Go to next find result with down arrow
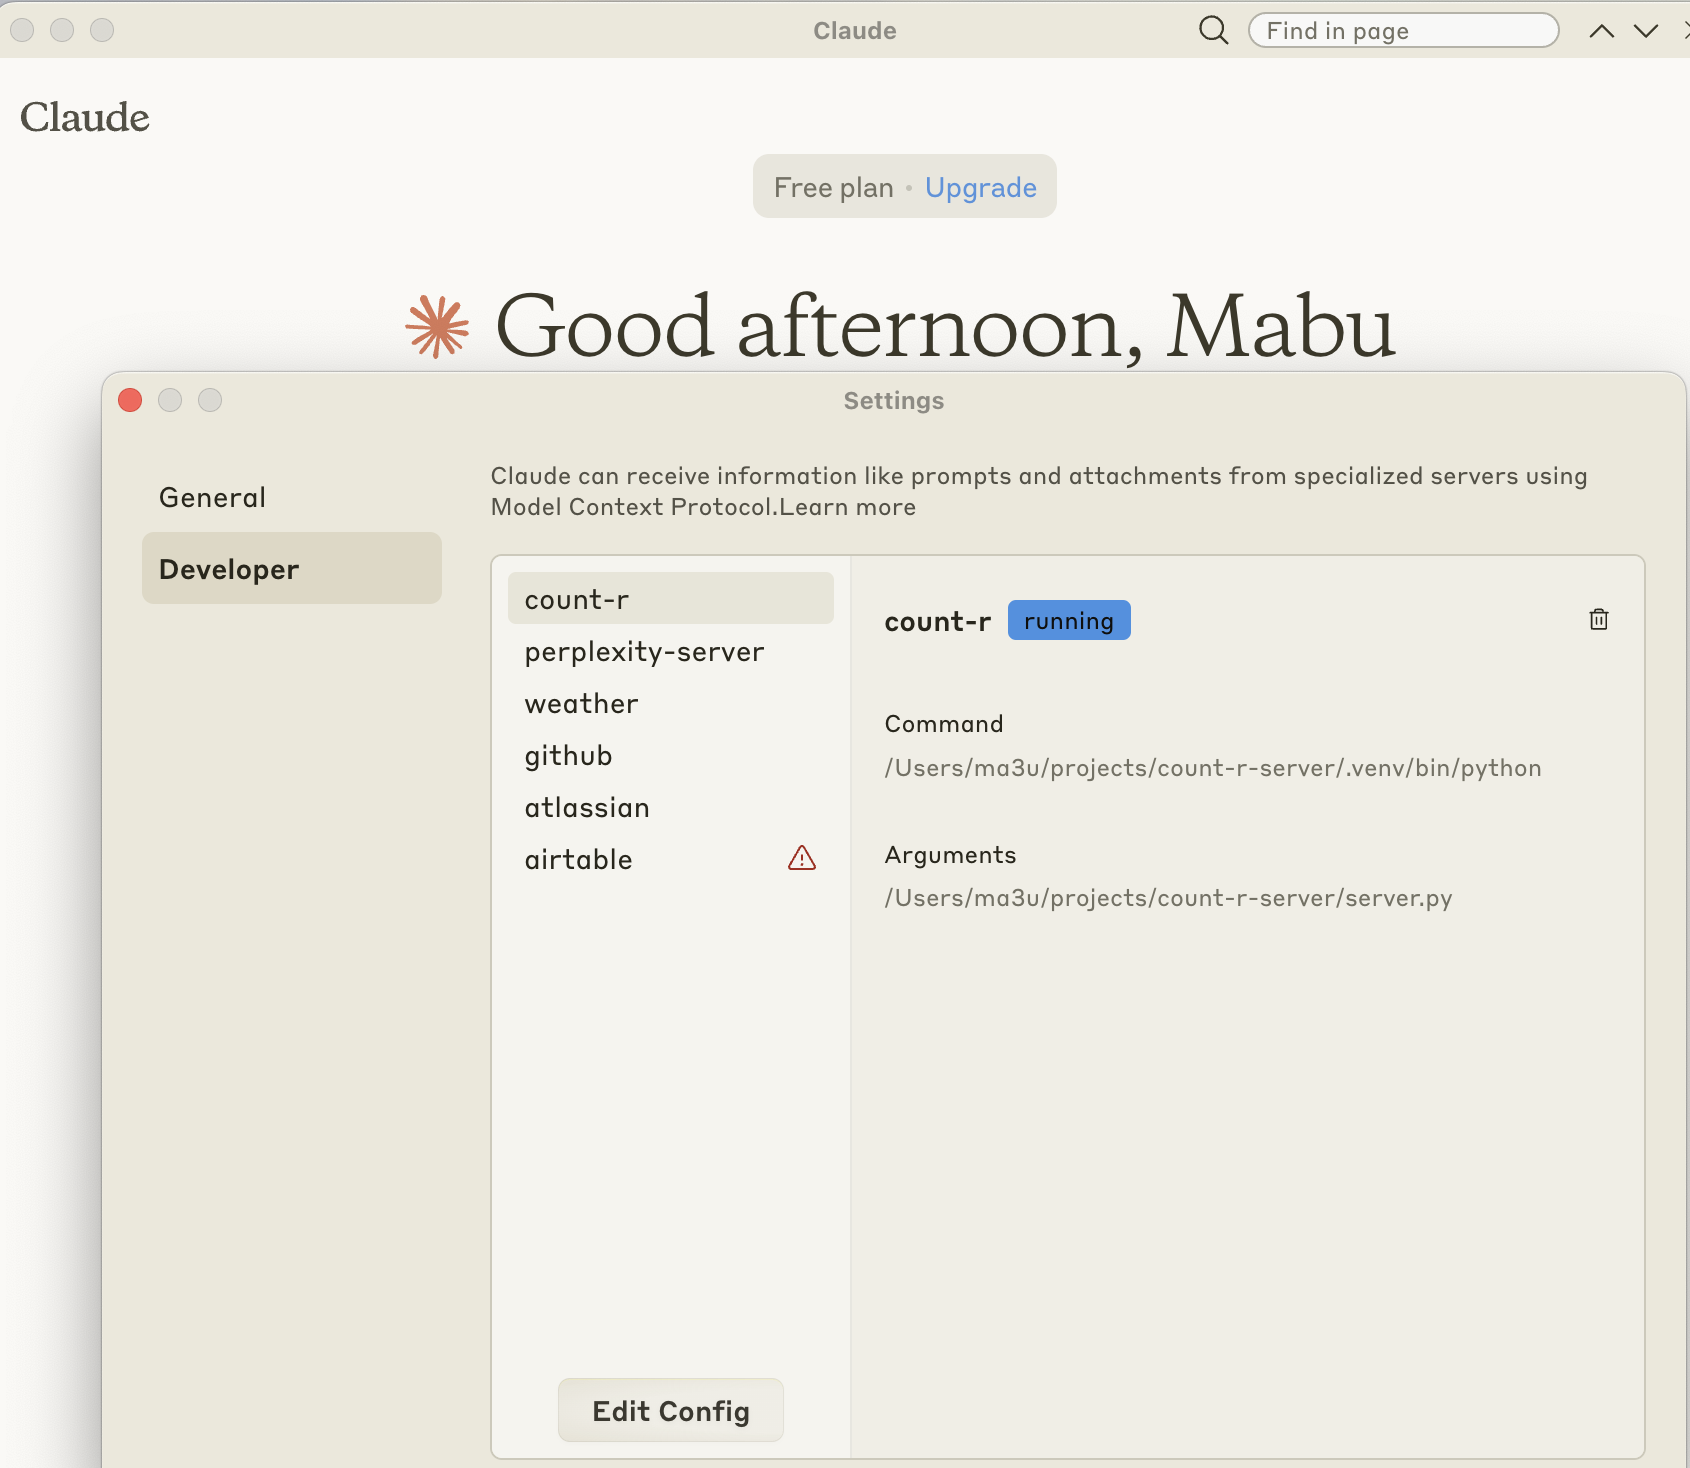 coord(1646,31)
